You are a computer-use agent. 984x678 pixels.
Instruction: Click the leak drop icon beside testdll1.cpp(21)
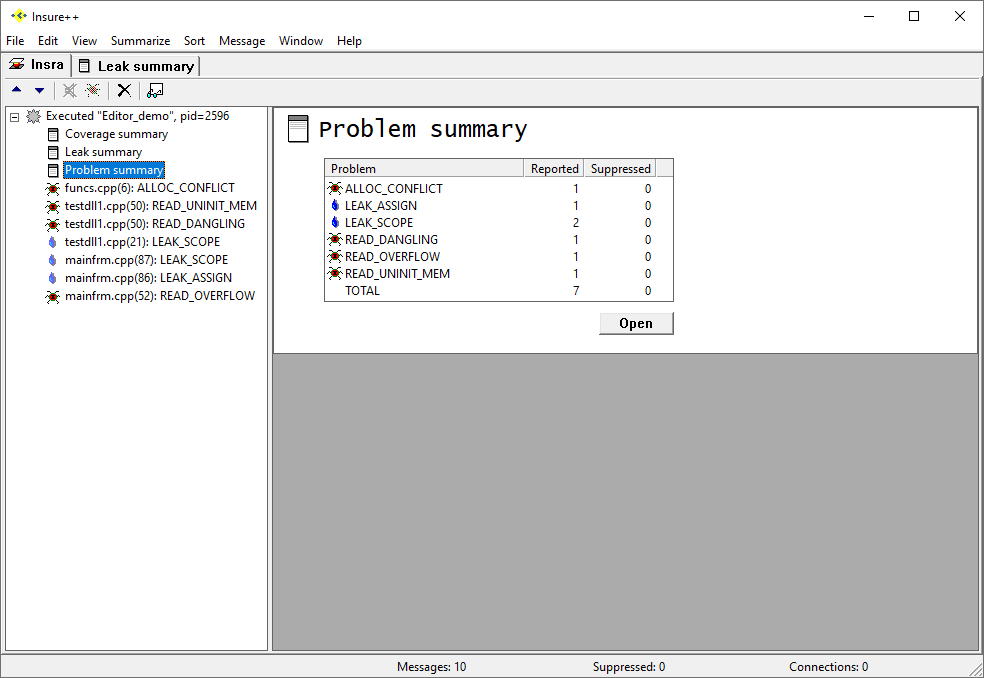coord(53,242)
